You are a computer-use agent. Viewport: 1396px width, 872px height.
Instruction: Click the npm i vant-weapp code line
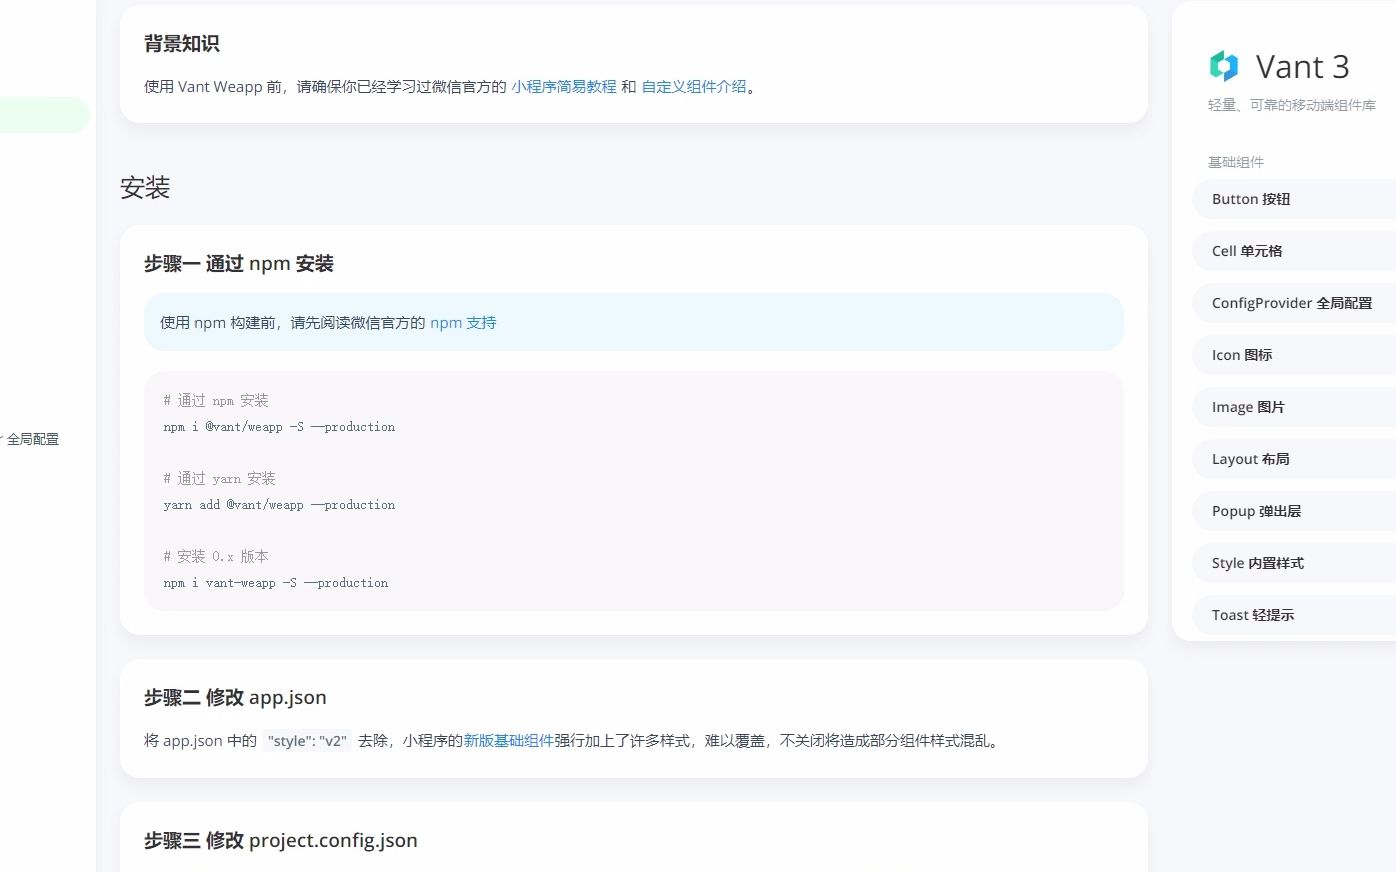276,583
